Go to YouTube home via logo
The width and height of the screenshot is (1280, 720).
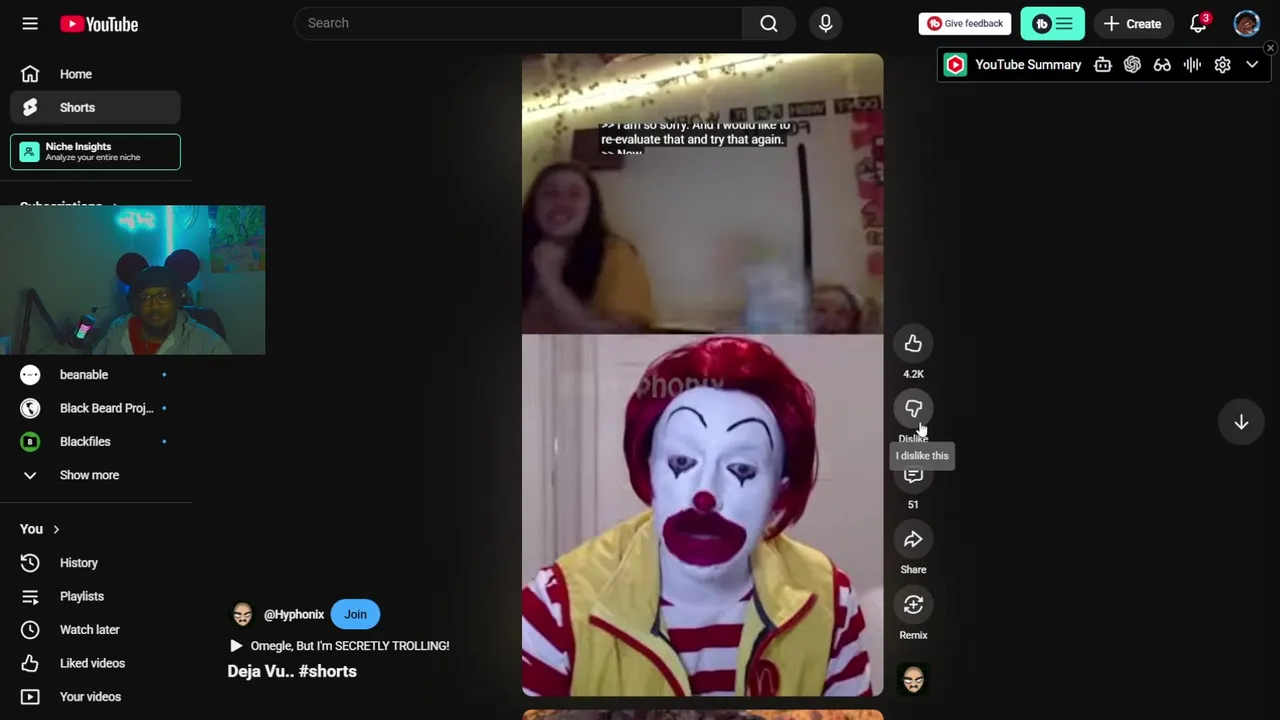coord(99,24)
